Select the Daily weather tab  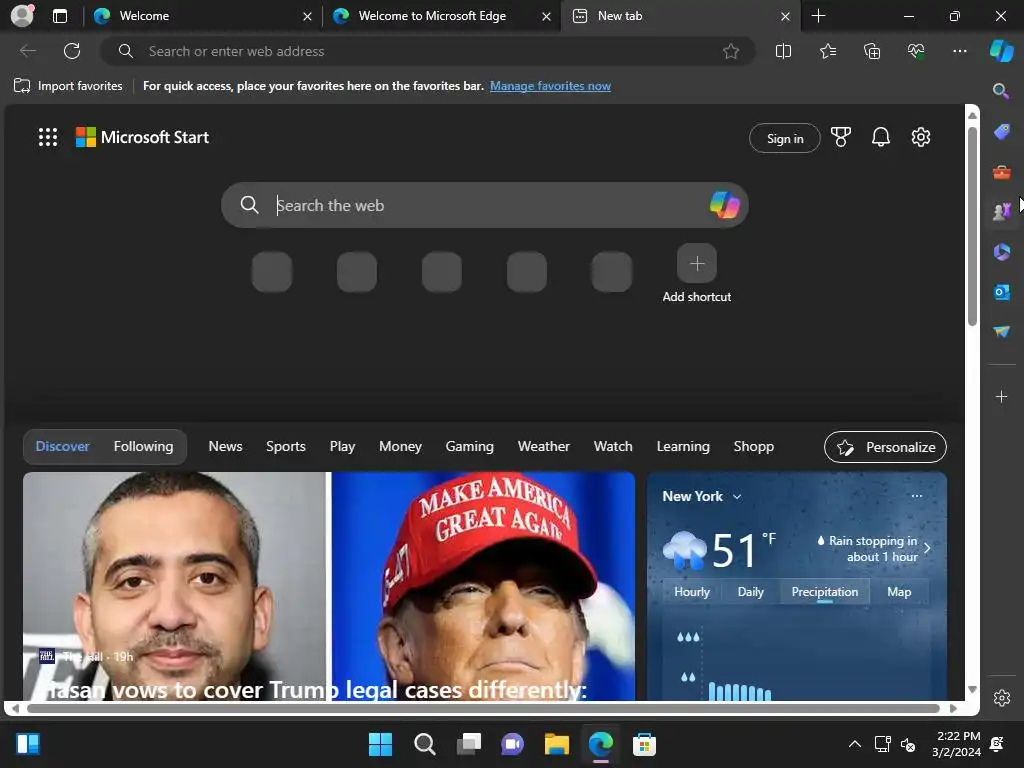(750, 592)
